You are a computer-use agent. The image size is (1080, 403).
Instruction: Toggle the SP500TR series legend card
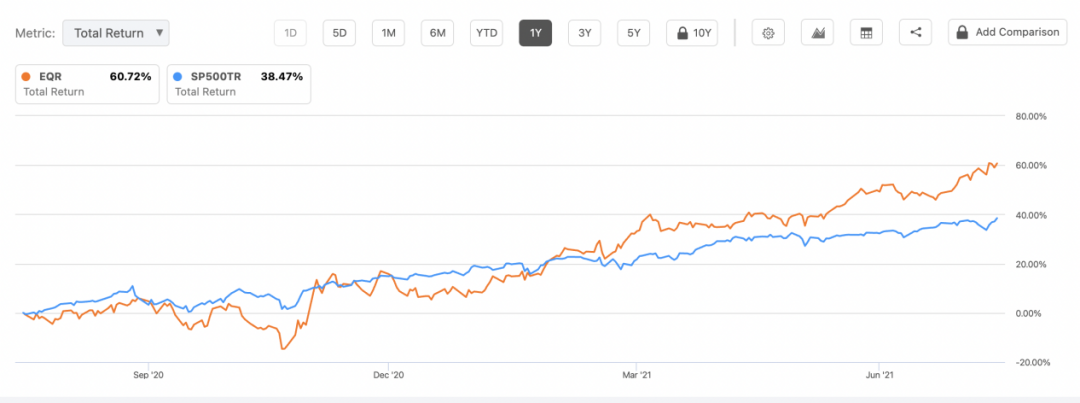(240, 84)
